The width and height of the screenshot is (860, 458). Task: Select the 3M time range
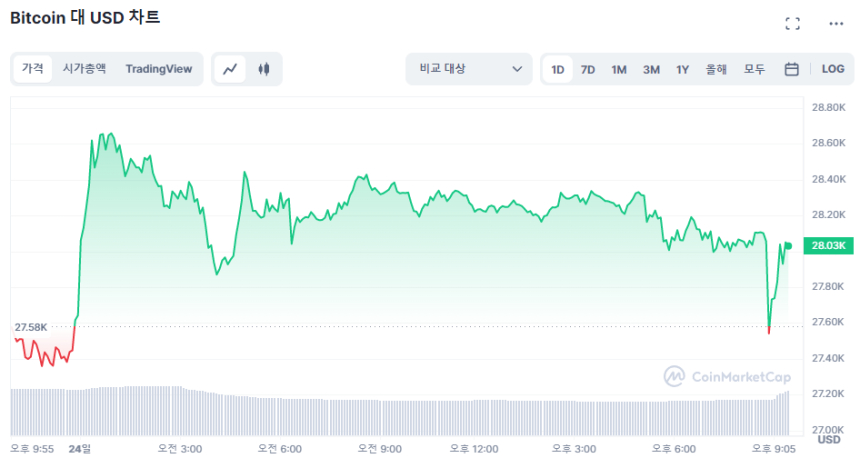tap(651, 69)
